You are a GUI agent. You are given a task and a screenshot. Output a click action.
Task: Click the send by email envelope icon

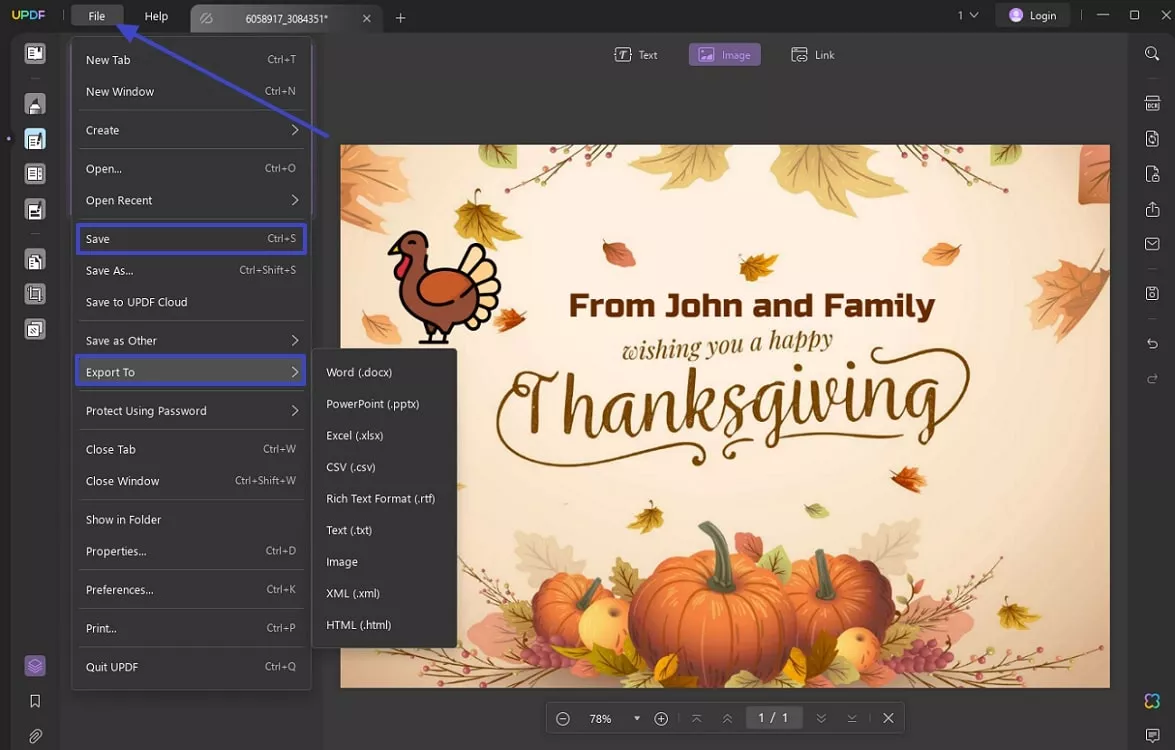[1152, 244]
